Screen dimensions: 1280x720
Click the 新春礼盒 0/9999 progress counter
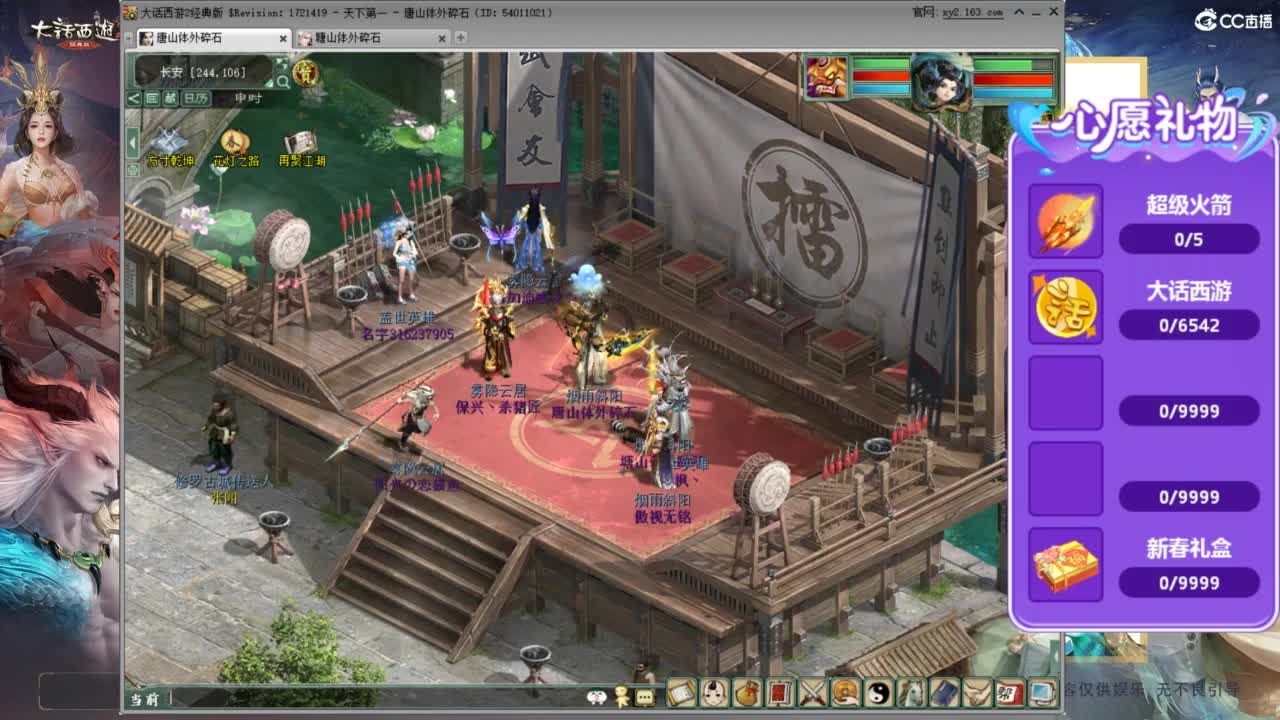coord(1189,583)
